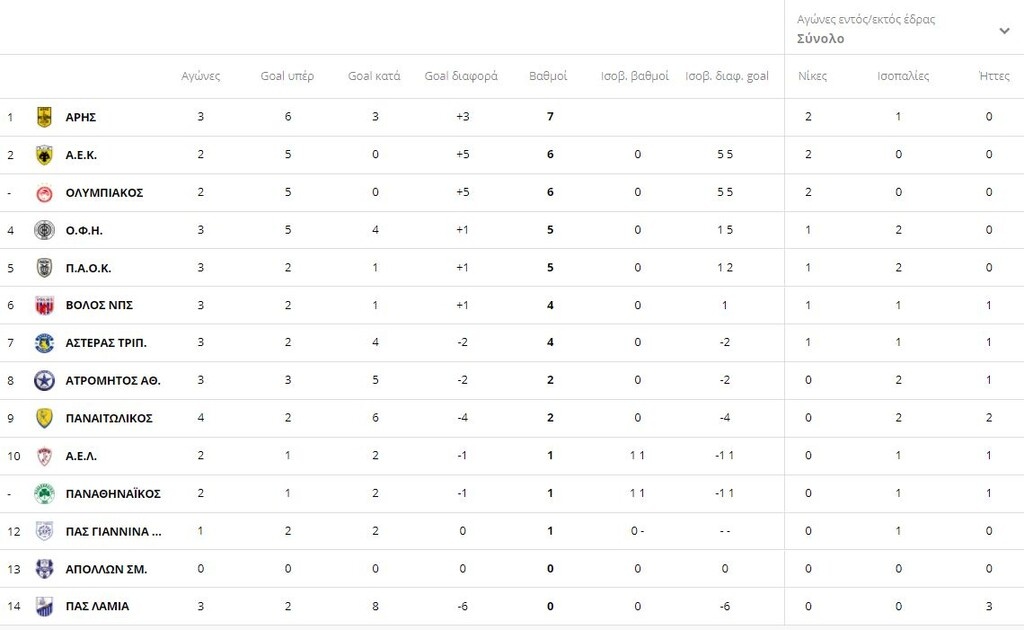Open the home/away matches dropdown chevron
This screenshot has height=630, width=1024.
(x=1004, y=31)
